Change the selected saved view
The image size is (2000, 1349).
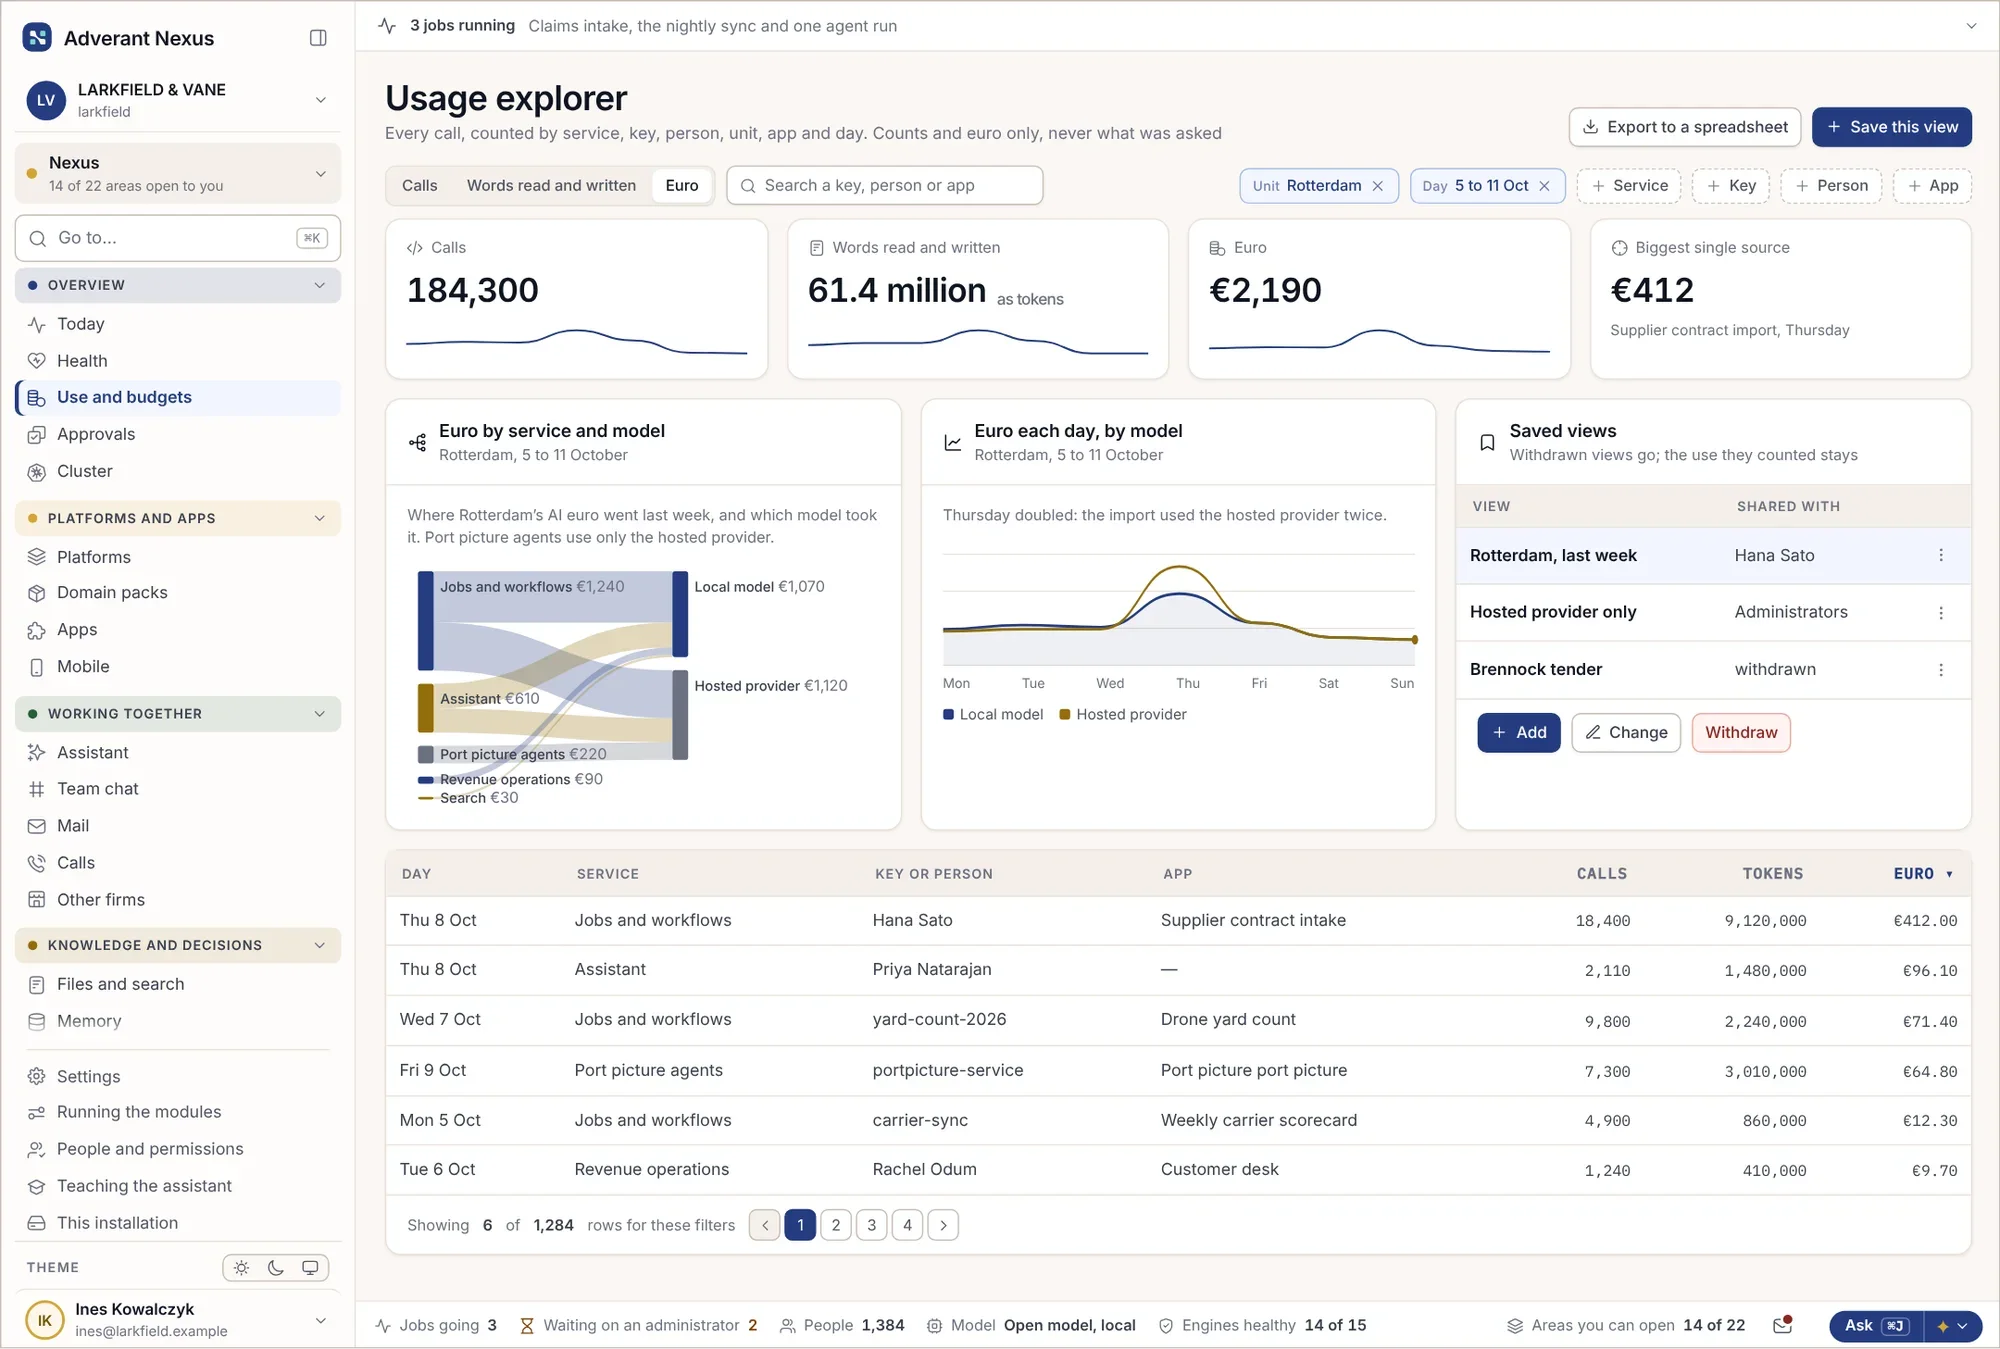click(1626, 733)
